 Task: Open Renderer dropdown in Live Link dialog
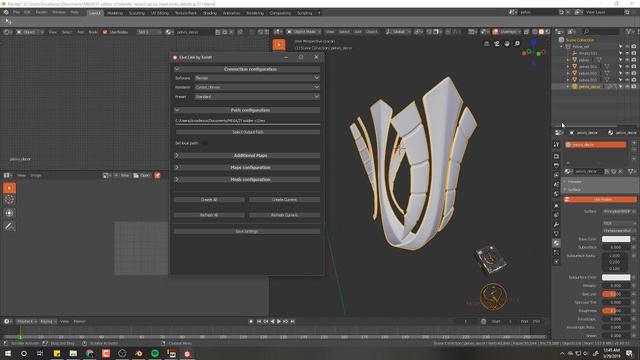[257, 87]
